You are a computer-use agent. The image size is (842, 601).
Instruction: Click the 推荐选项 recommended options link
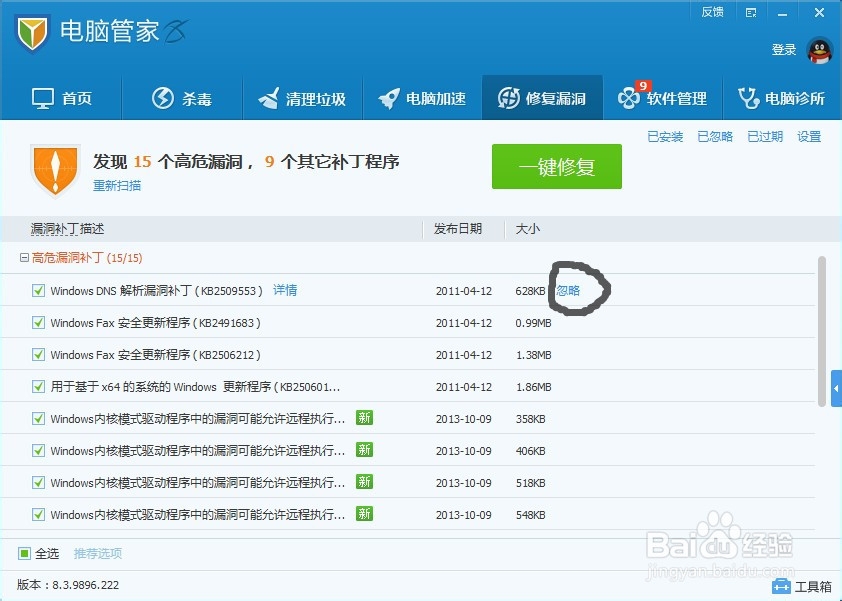(98, 554)
